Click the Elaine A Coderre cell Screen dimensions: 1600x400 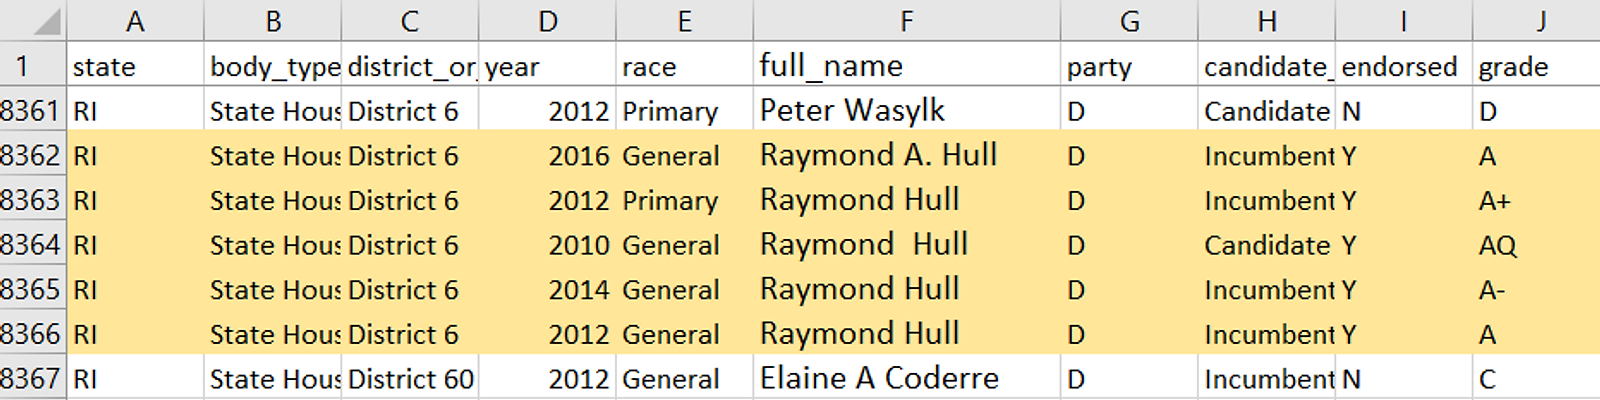click(x=907, y=379)
